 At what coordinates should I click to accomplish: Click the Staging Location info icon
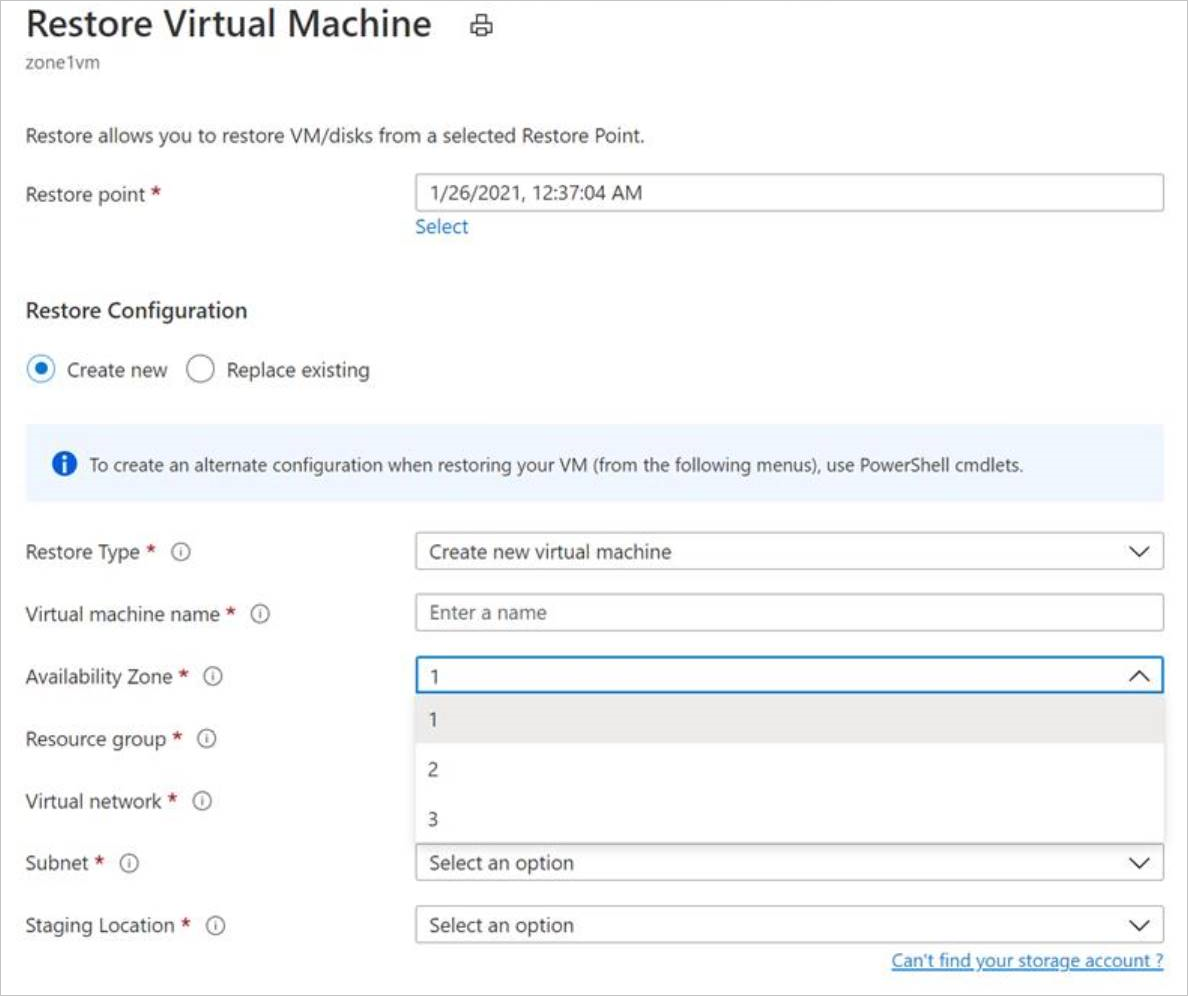(x=215, y=926)
